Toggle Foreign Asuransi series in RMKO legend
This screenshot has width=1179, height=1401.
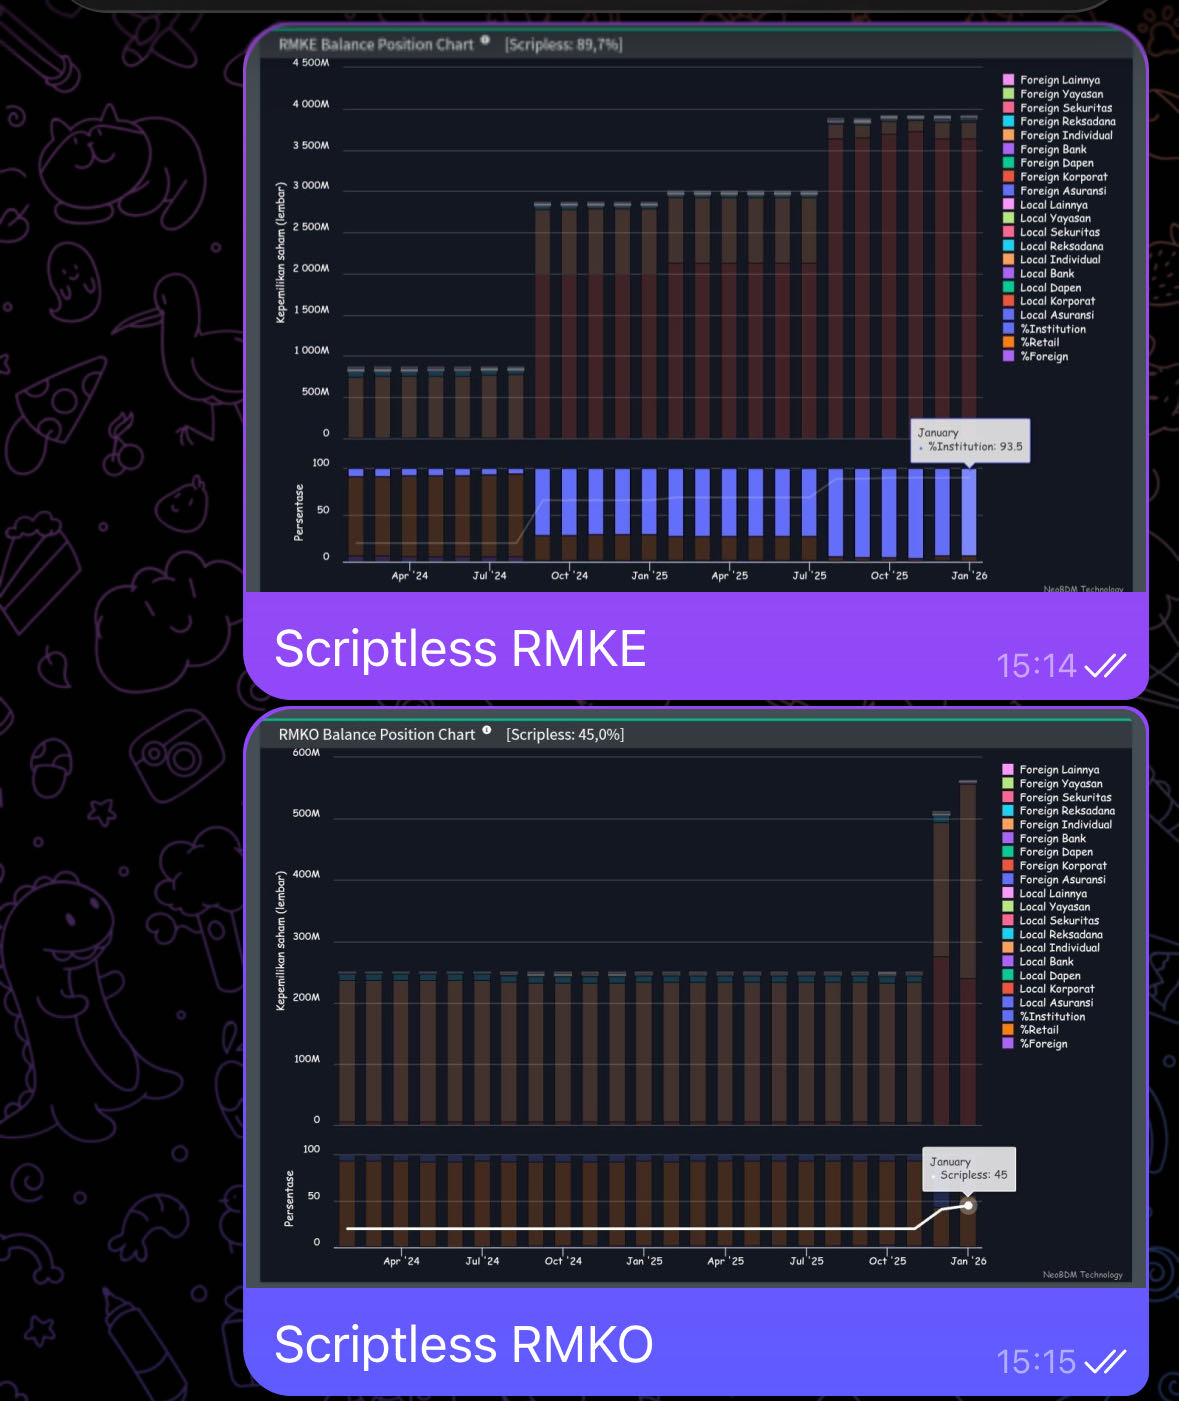[1054, 880]
